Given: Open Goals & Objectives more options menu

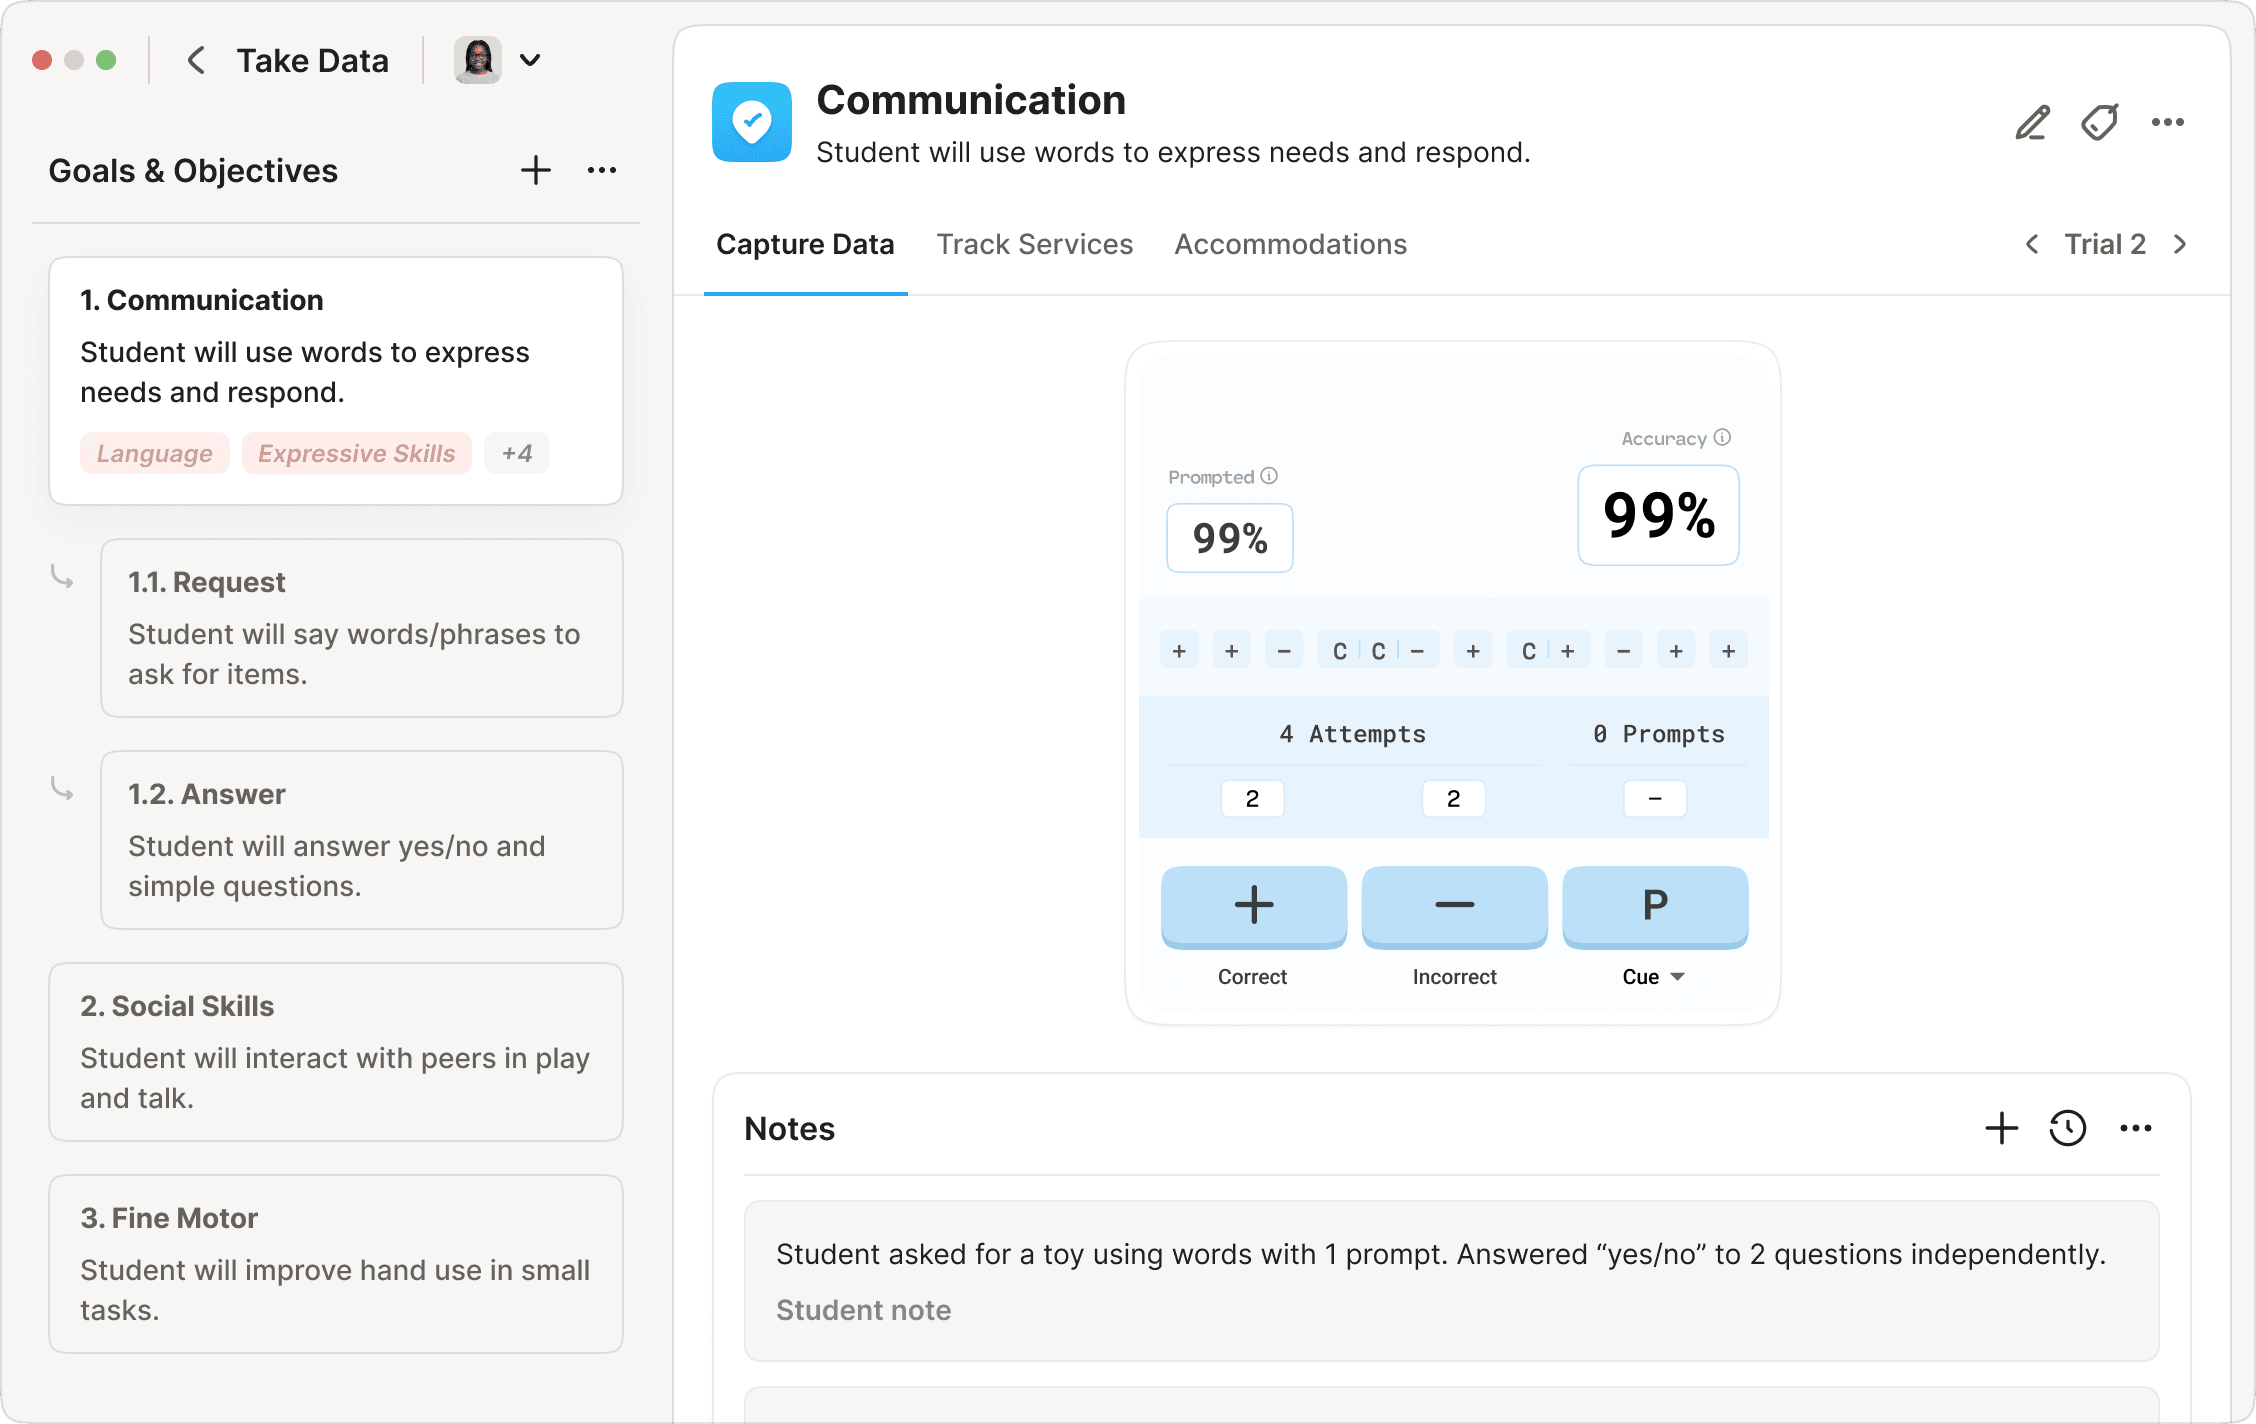Looking at the screenshot, I should pyautogui.click(x=602, y=170).
